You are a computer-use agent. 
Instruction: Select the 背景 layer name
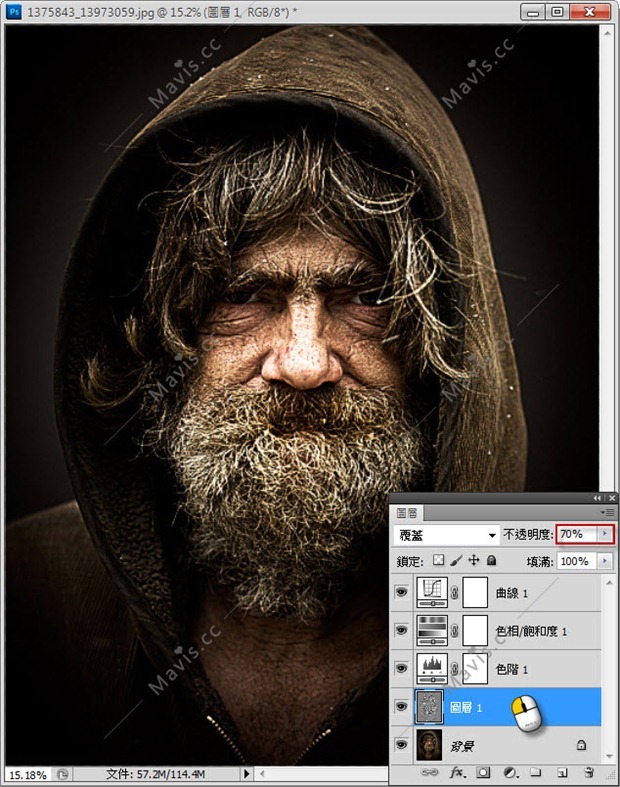click(462, 746)
